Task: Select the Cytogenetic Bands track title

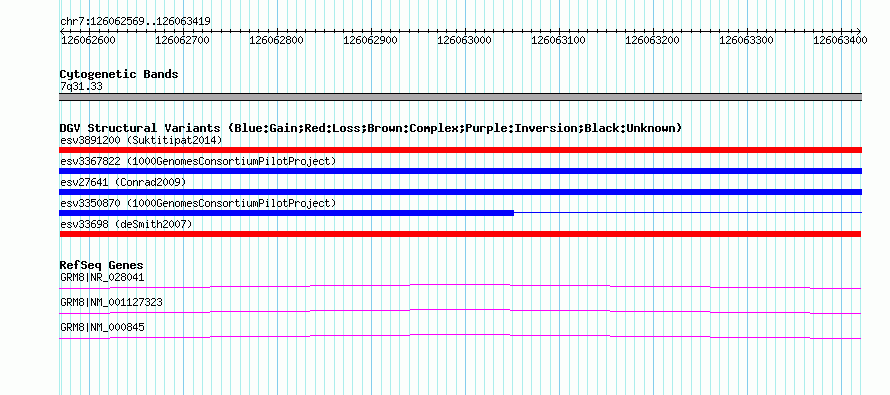Action: [x=119, y=74]
